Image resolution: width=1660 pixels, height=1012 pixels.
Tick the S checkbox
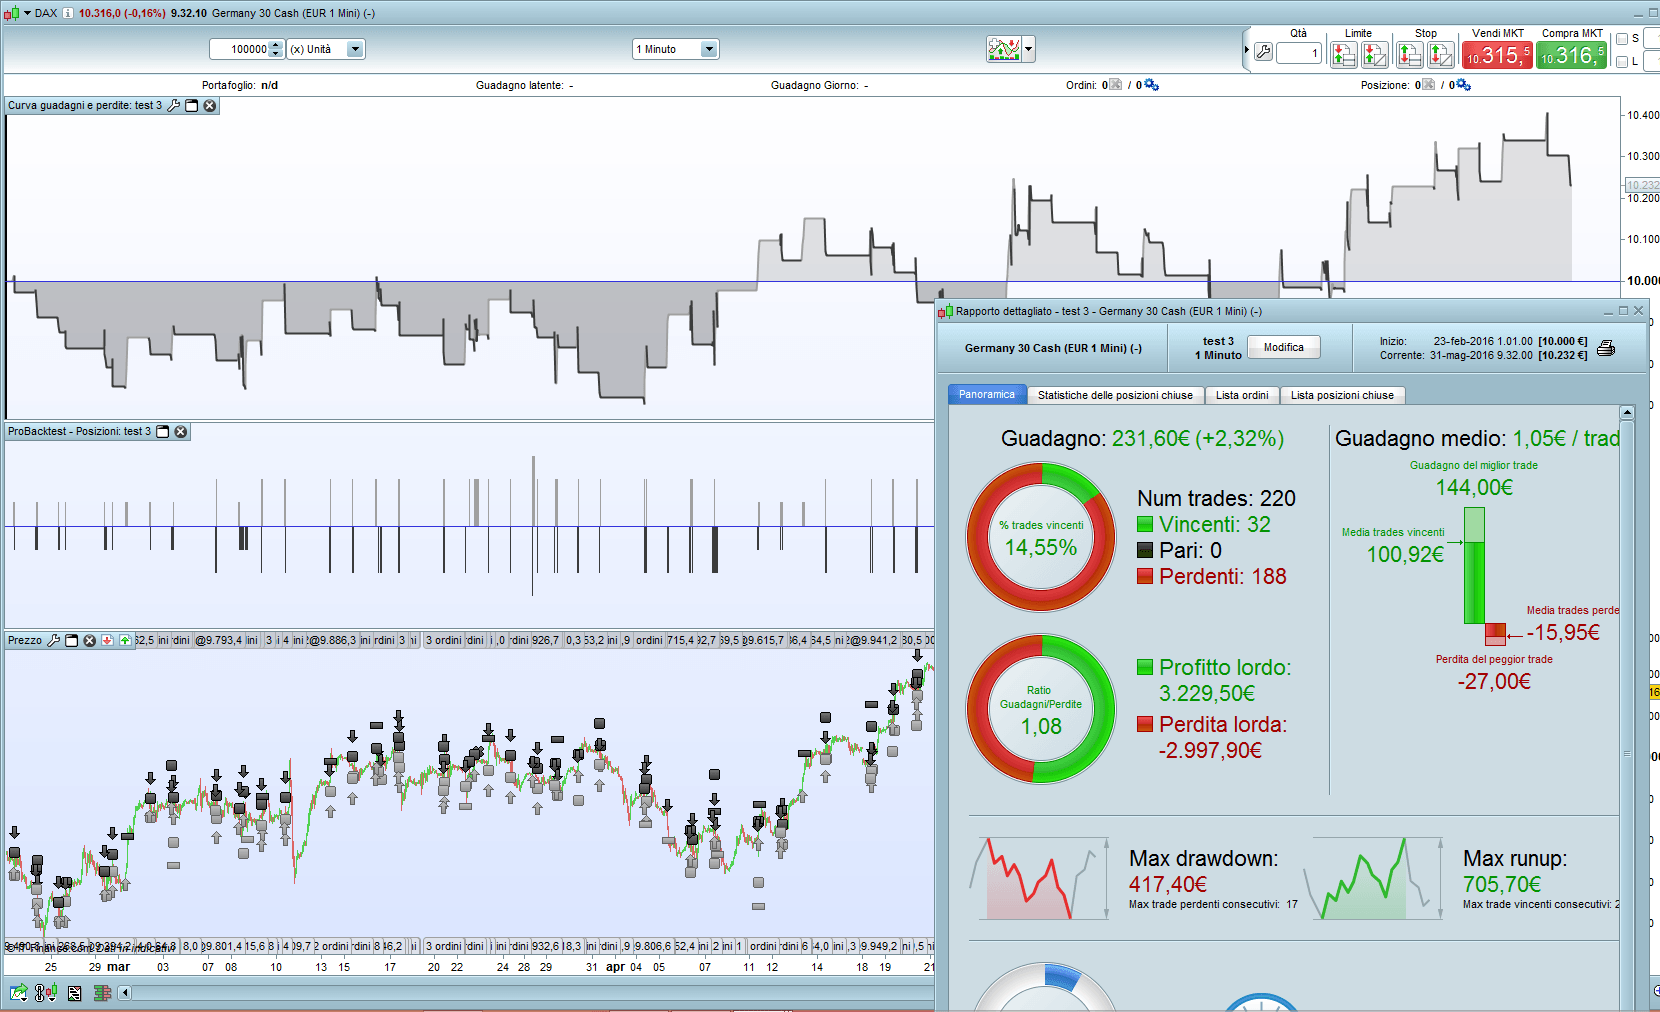tap(1622, 39)
